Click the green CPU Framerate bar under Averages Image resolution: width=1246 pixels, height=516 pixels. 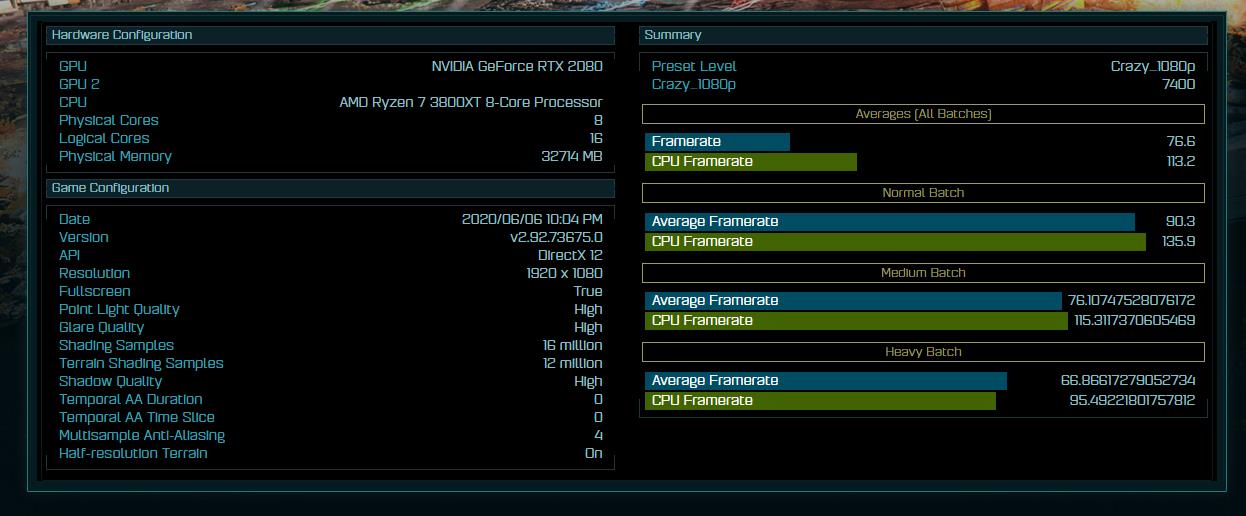pos(750,162)
